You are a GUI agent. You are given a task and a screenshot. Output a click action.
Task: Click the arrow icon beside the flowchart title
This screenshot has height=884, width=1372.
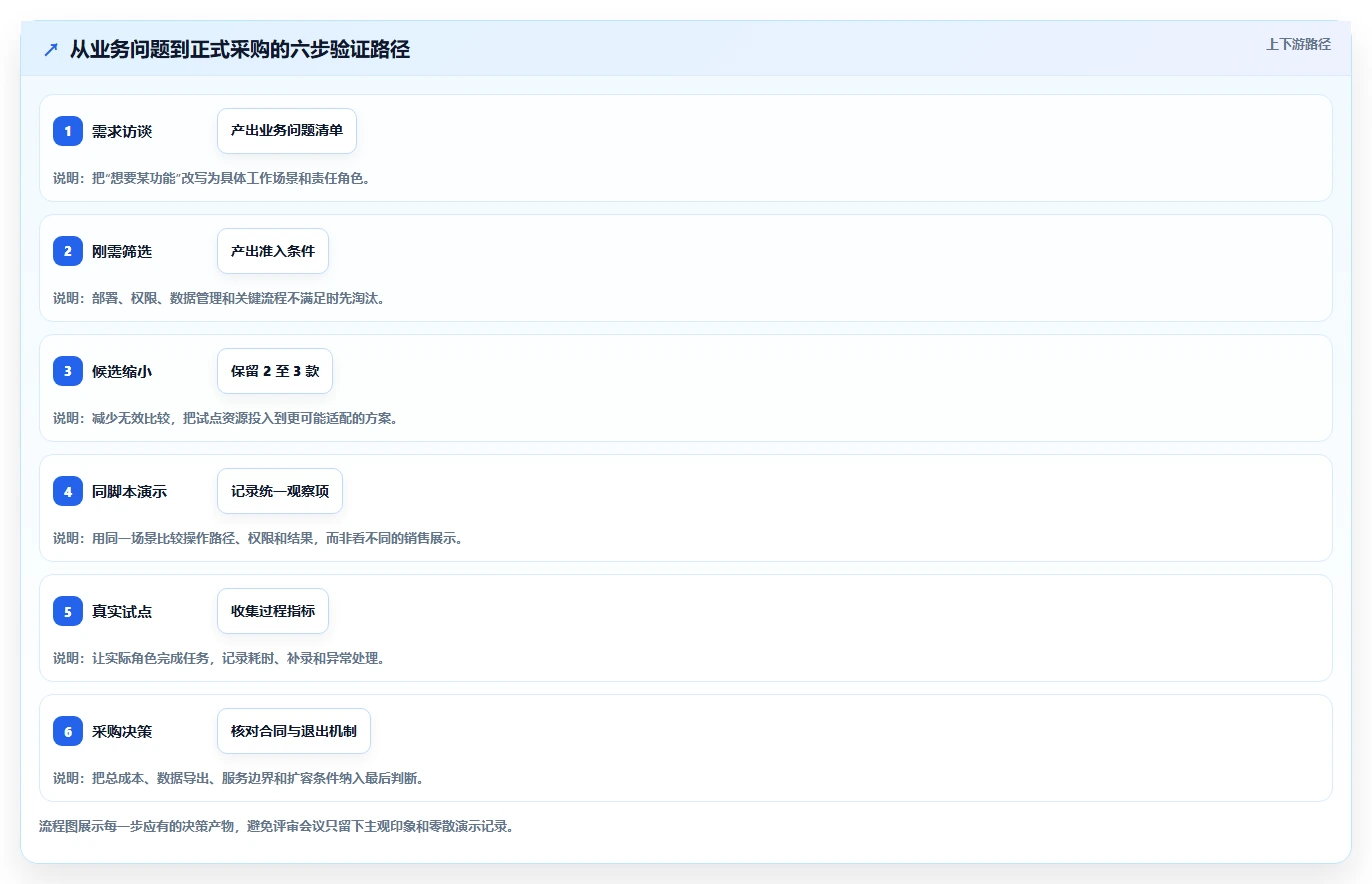[x=51, y=50]
